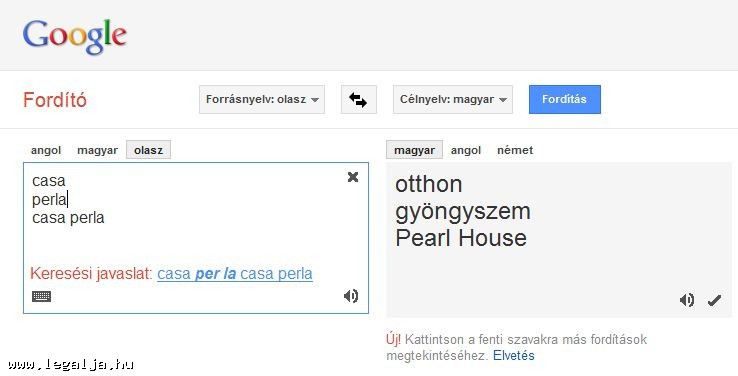The image size is (738, 376).
Task: Click the swap languages arrows icon
Action: pos(359,99)
